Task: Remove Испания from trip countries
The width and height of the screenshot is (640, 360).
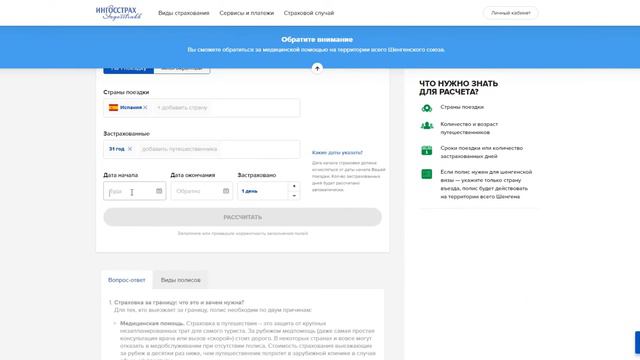Action: point(145,107)
